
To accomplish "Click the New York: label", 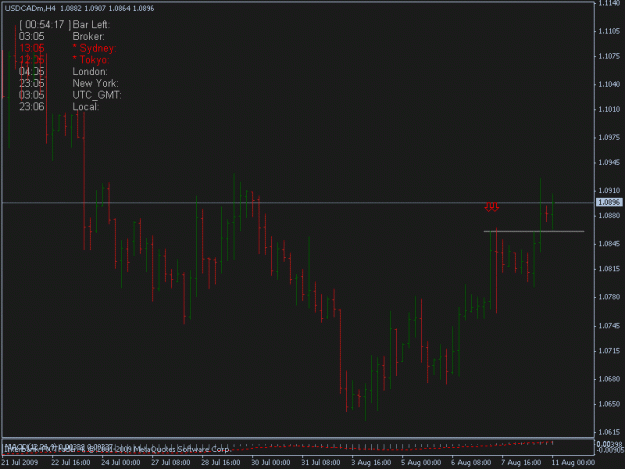I will tap(95, 83).
